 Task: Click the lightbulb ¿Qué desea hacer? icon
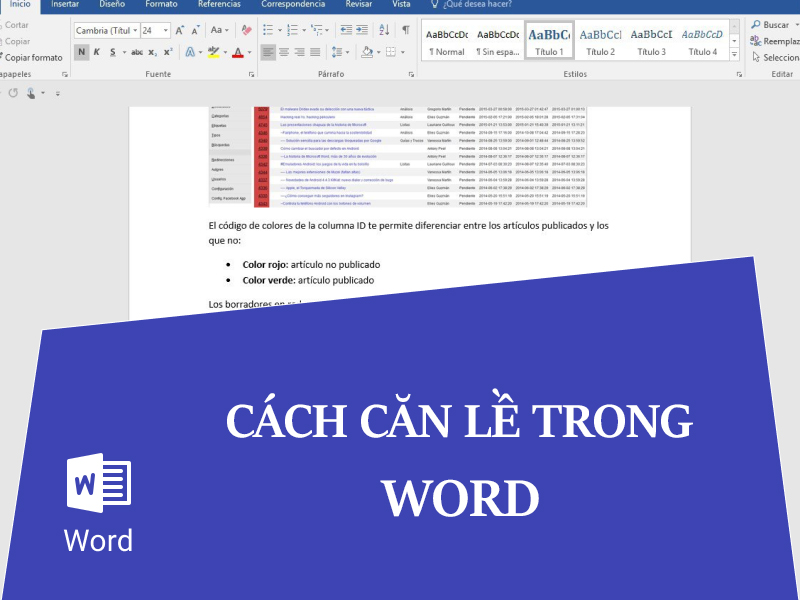(x=435, y=4)
